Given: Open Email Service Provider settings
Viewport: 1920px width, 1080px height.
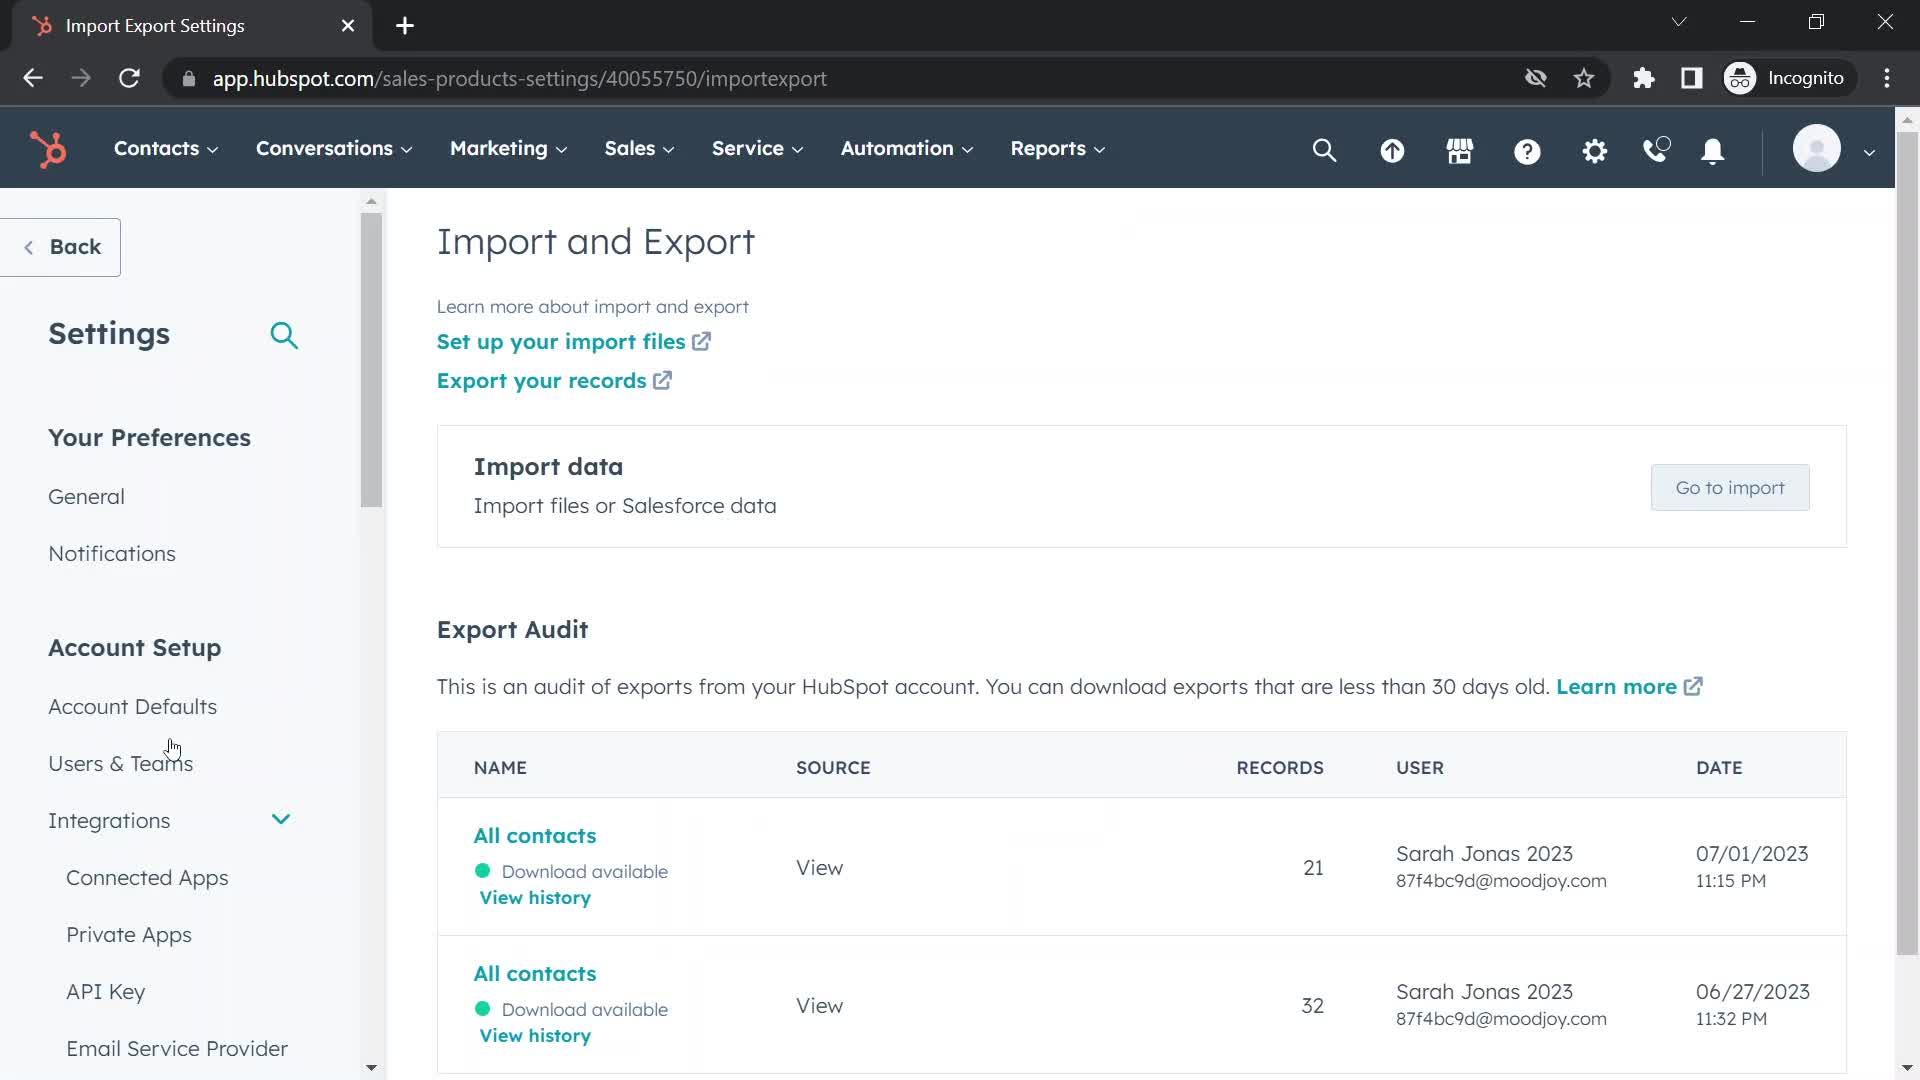Looking at the screenshot, I should (x=177, y=1049).
